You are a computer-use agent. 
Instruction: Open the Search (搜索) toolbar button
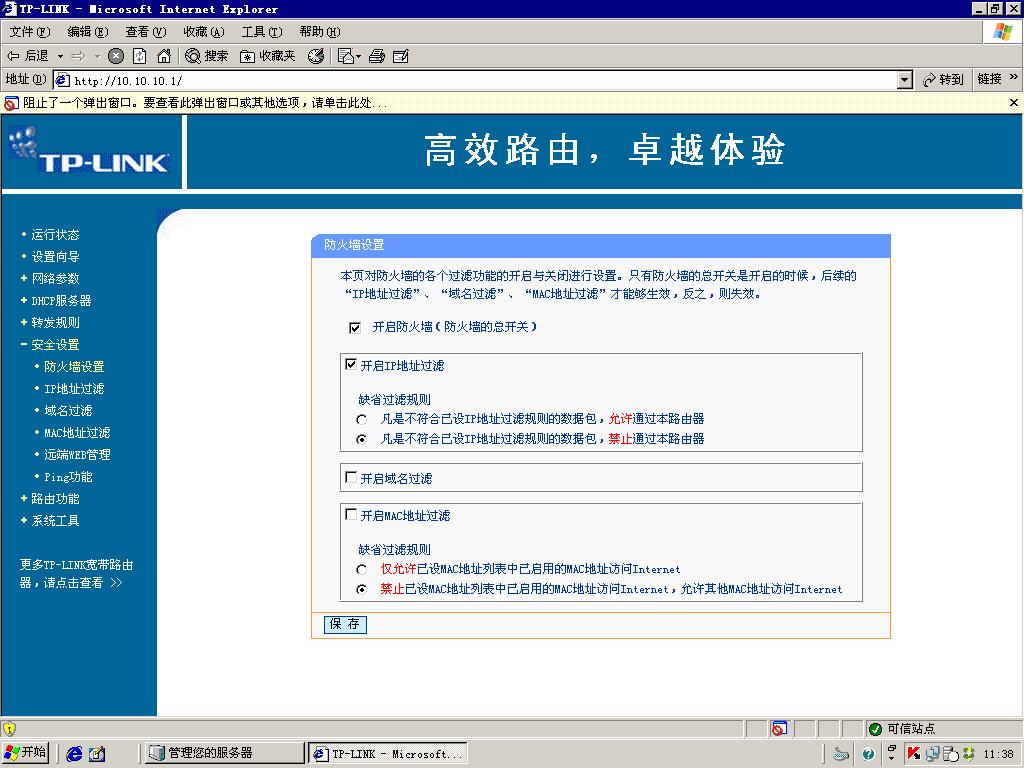point(207,56)
